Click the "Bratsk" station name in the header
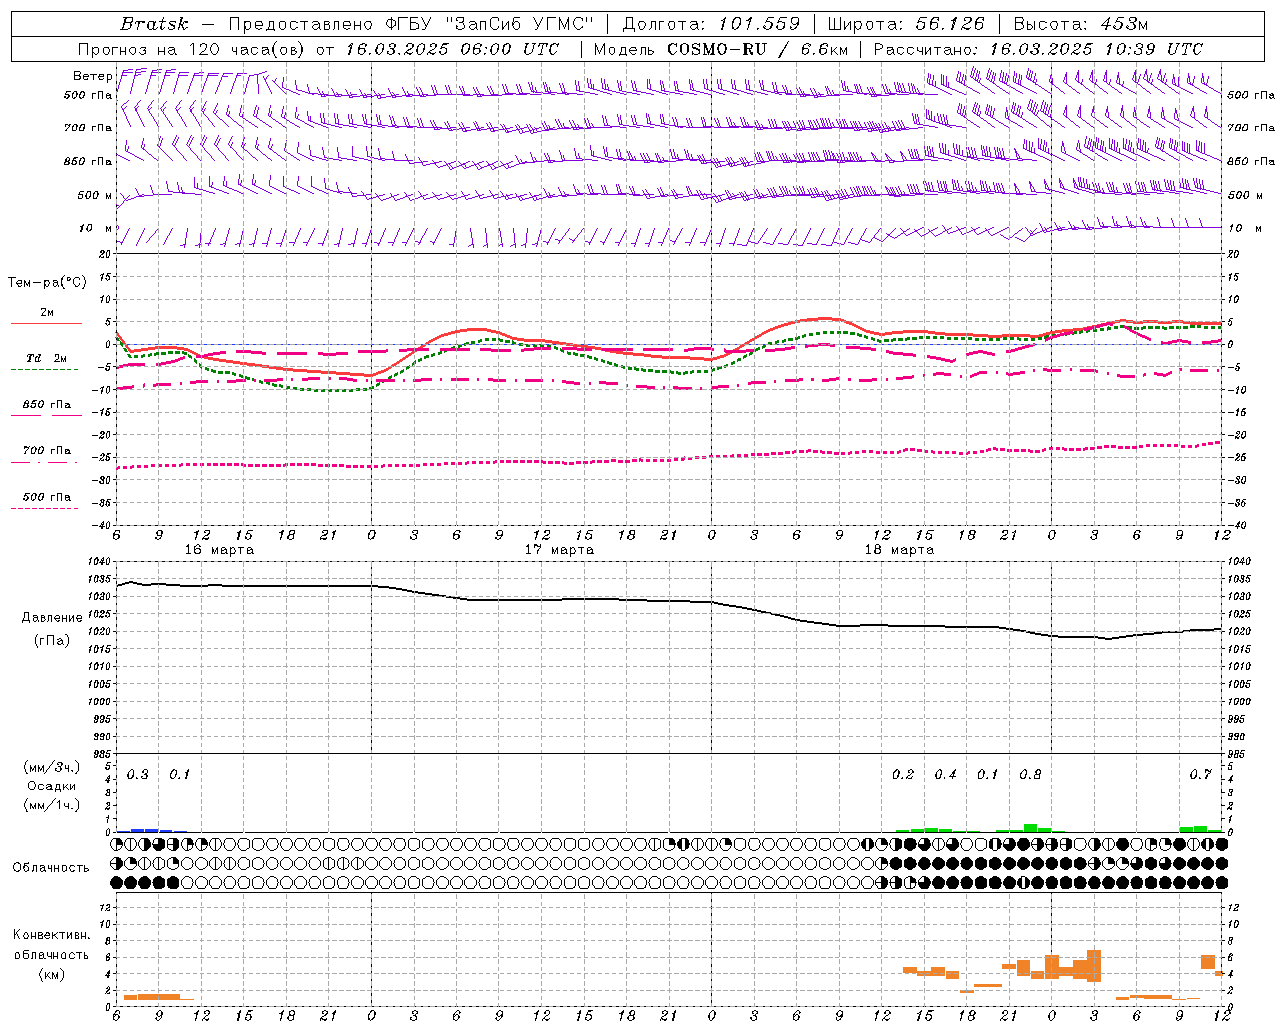This screenshot has width=1280, height=1024. click(154, 24)
